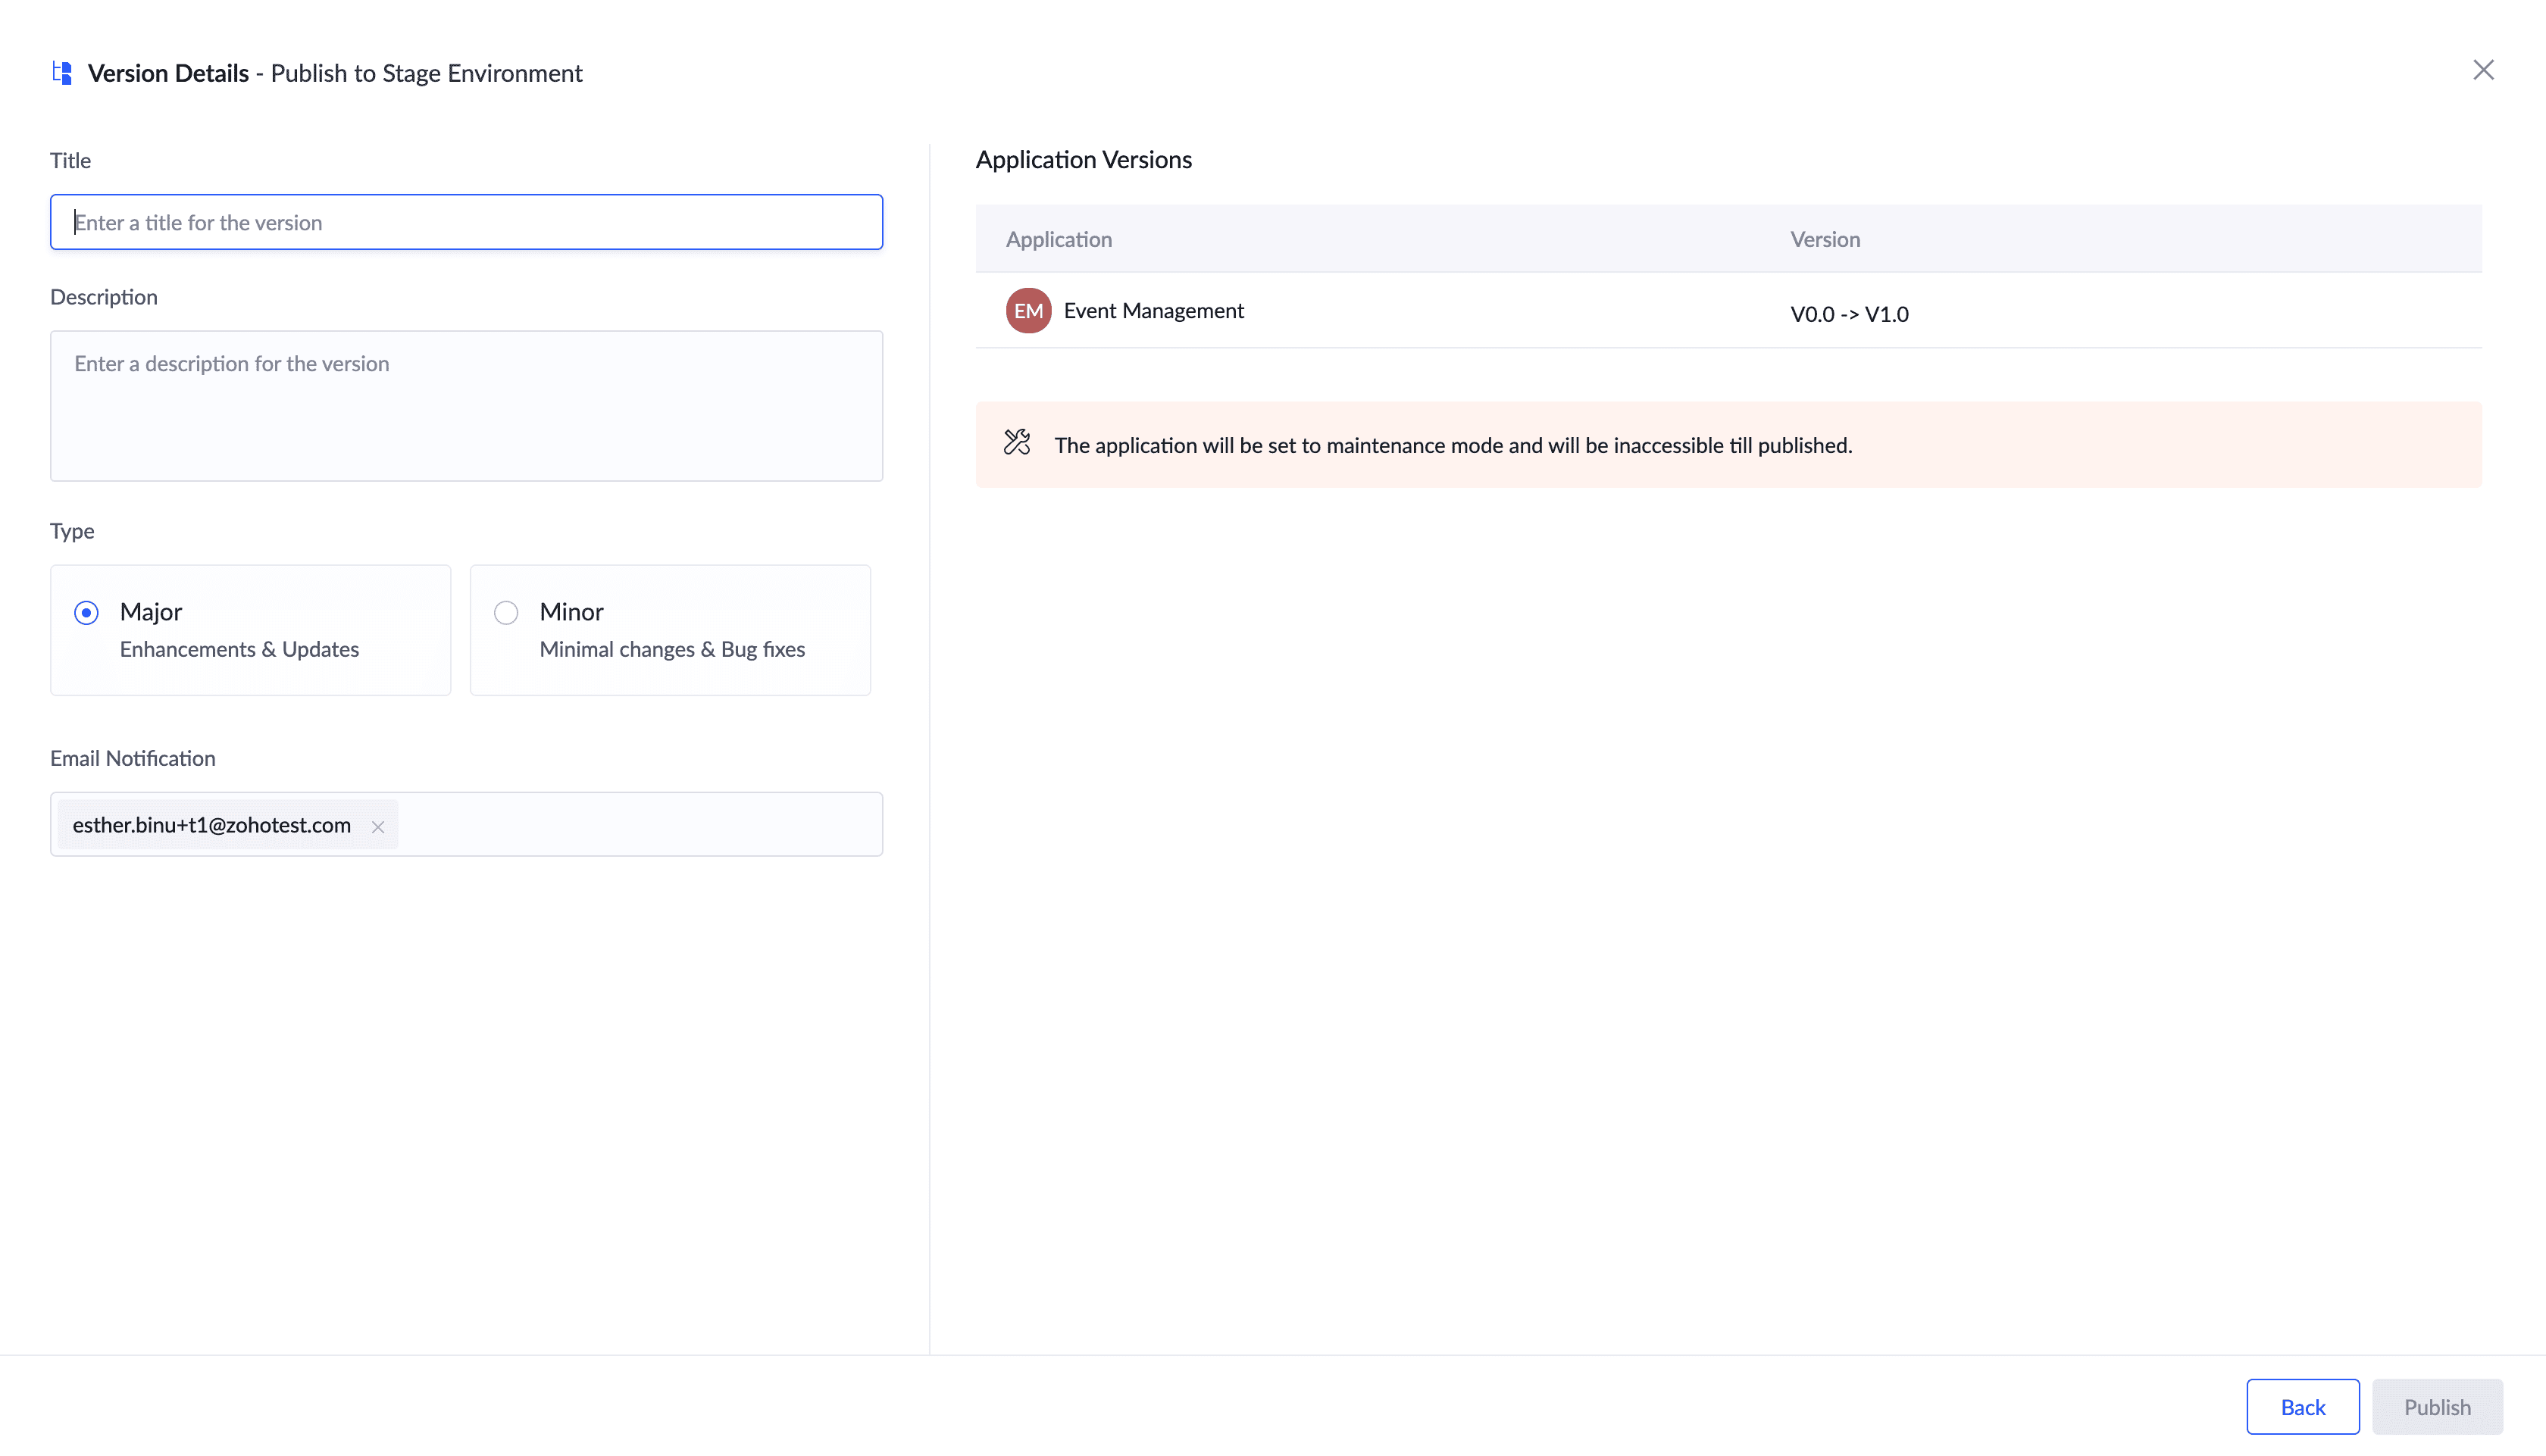Click the maintenance mode tools icon
This screenshot has width=2546, height=1456.
[1016, 443]
